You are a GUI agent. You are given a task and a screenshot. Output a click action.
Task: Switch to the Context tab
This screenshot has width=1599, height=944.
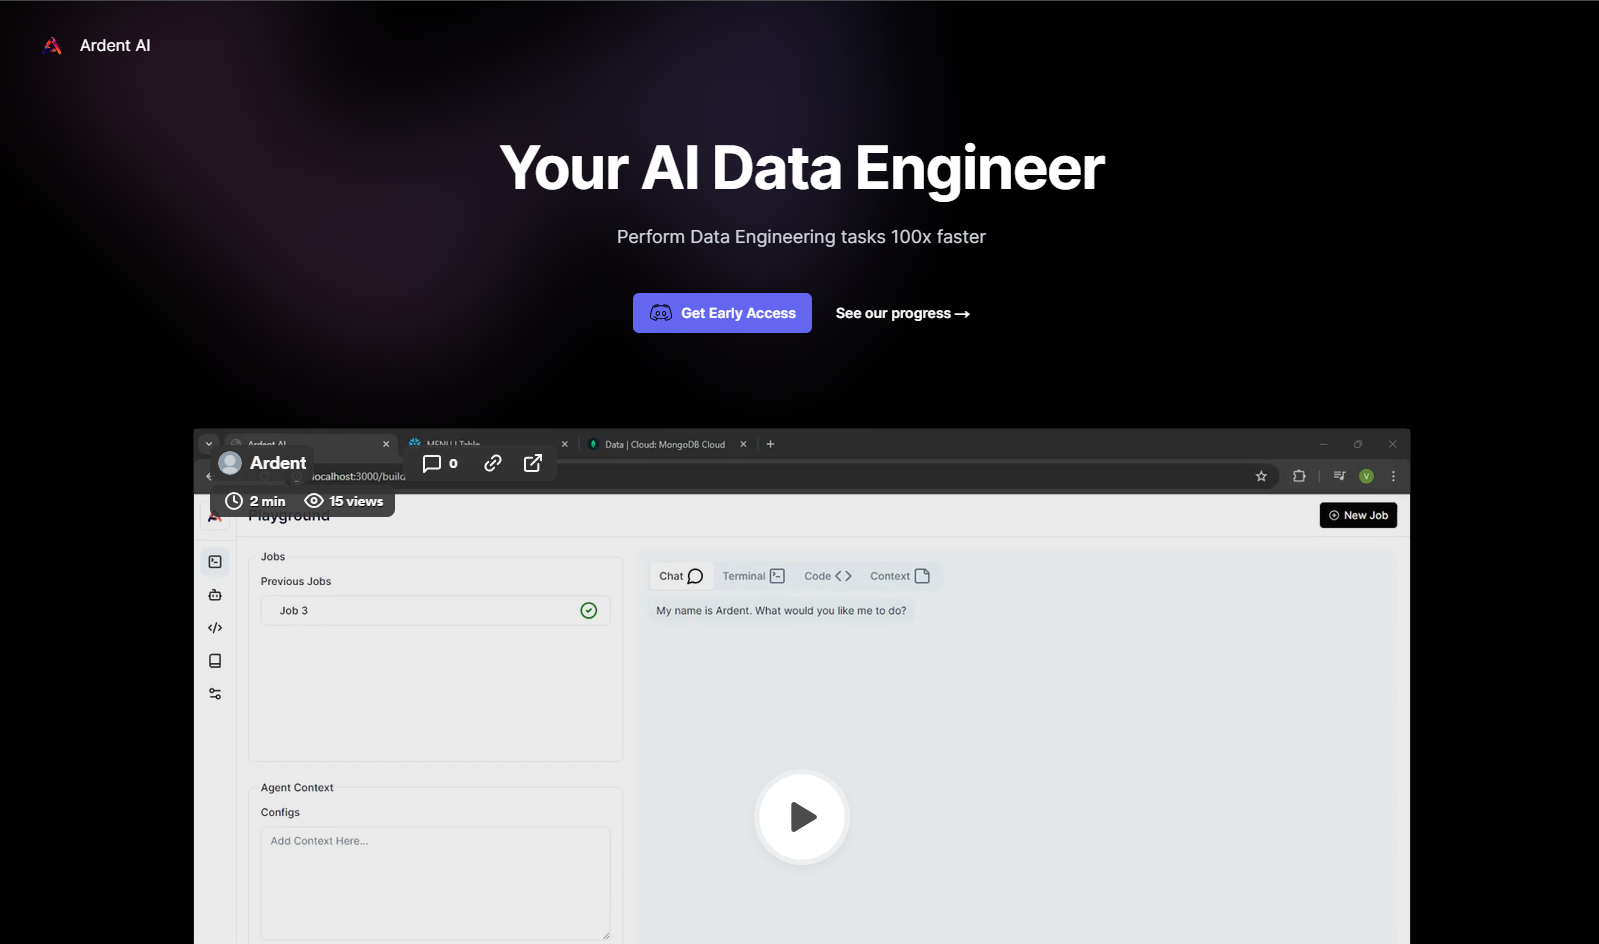(900, 576)
